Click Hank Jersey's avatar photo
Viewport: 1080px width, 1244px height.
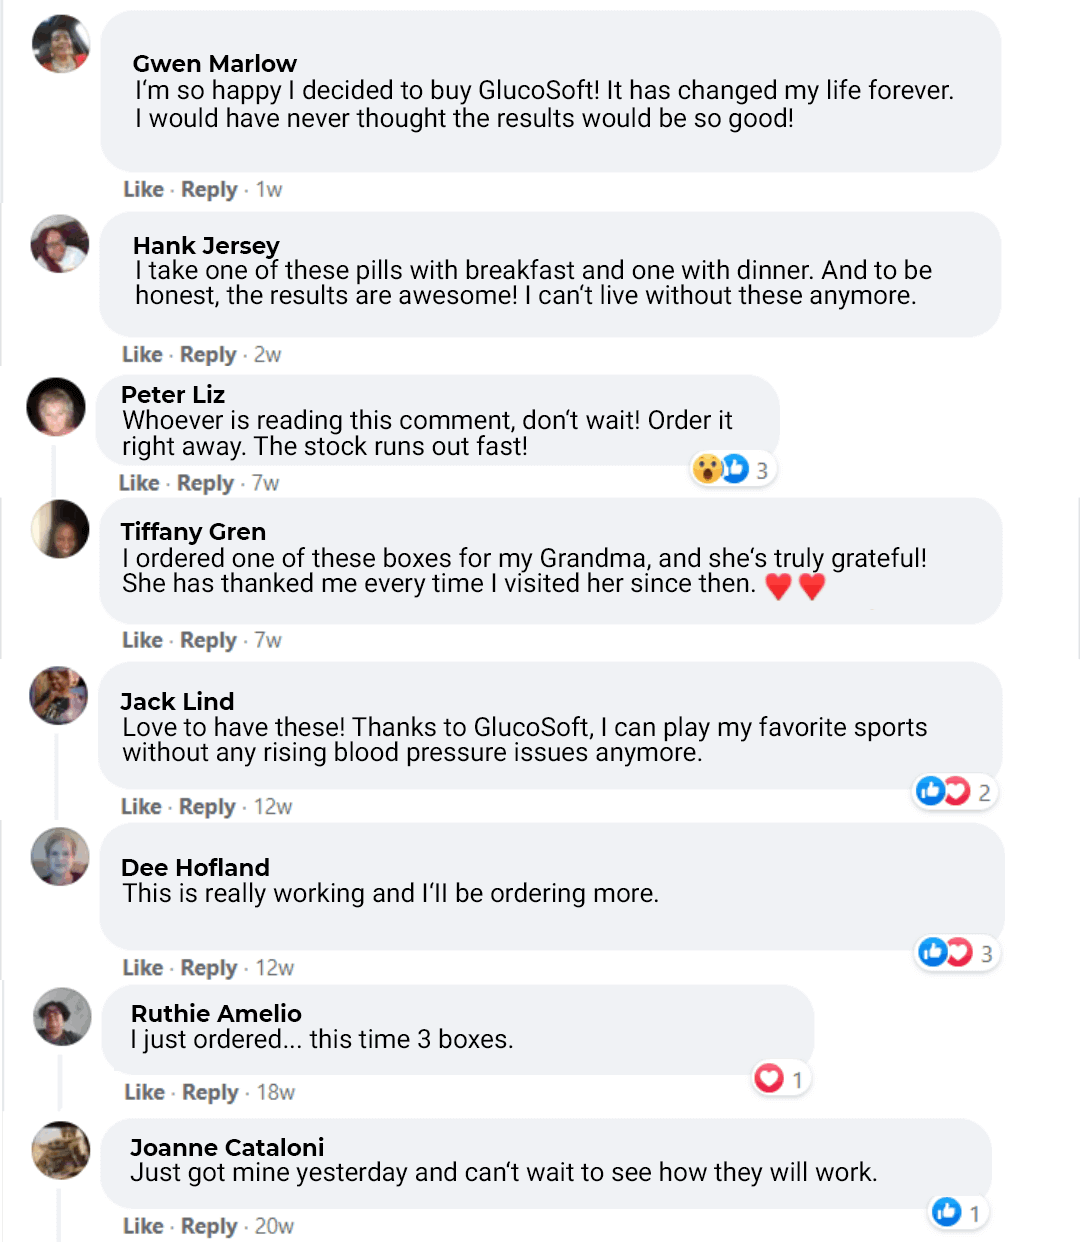tap(60, 244)
